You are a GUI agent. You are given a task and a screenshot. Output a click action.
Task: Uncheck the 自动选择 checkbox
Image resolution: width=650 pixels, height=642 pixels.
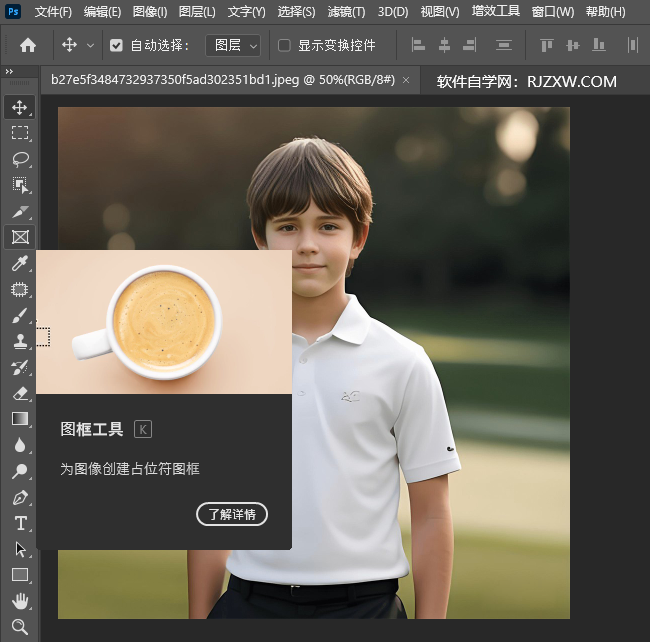116,45
